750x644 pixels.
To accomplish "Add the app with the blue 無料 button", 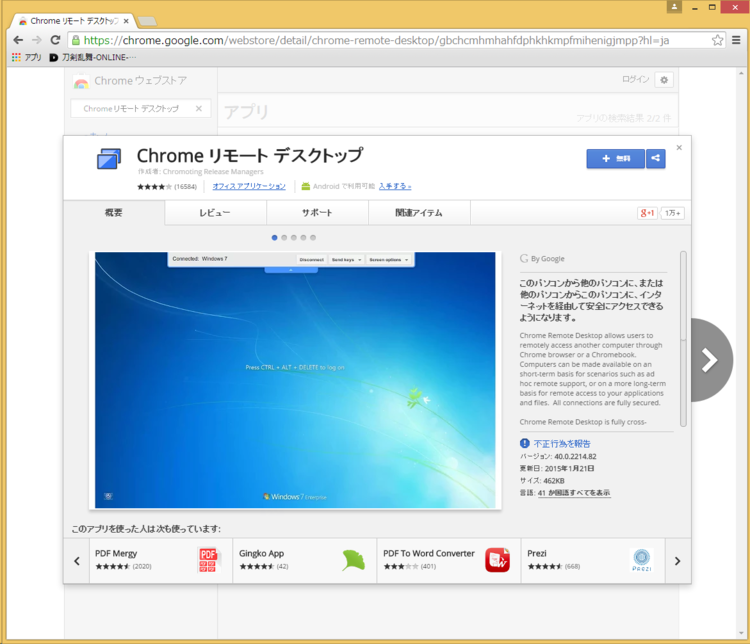I will (616, 158).
